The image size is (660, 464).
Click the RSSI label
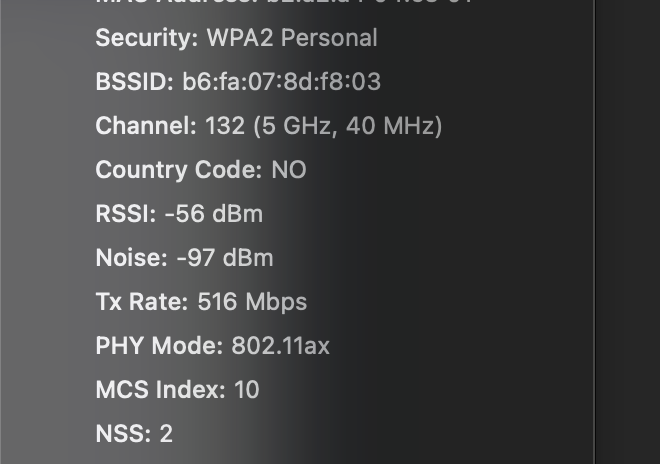tap(125, 213)
